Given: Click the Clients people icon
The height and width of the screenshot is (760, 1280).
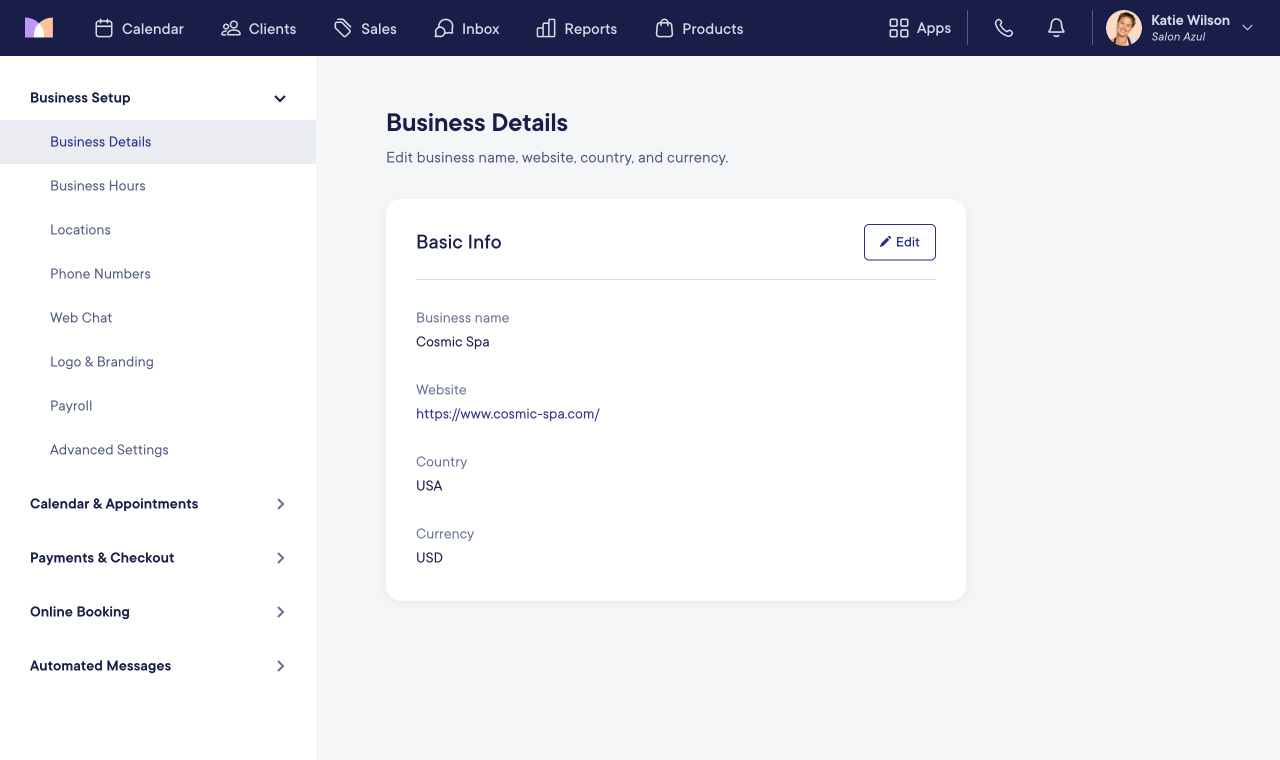Looking at the screenshot, I should click(x=231, y=28).
